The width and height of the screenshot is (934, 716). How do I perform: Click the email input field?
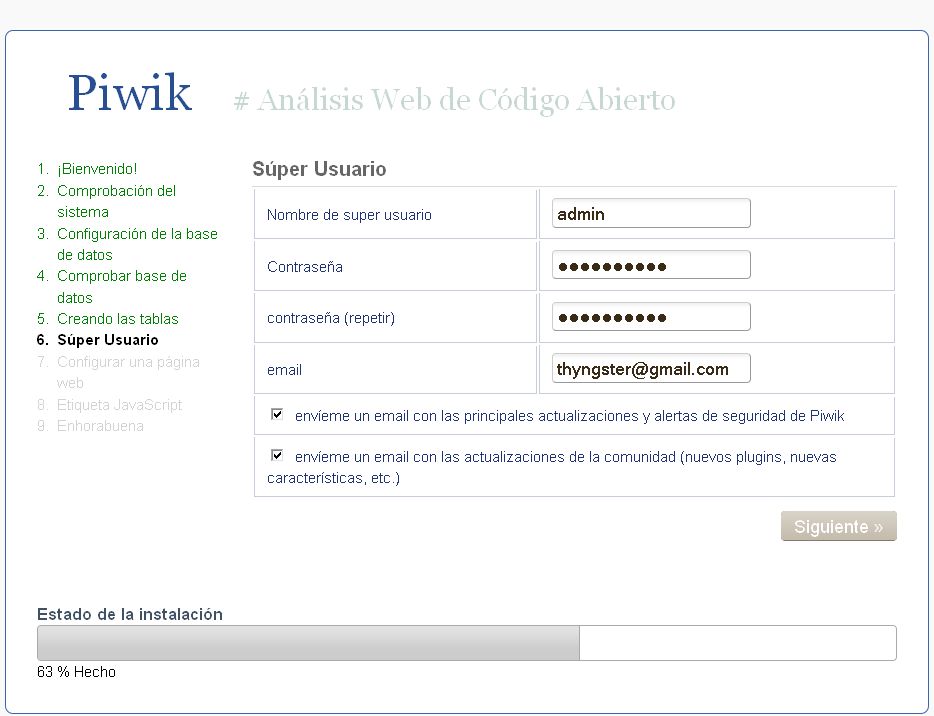(x=651, y=369)
